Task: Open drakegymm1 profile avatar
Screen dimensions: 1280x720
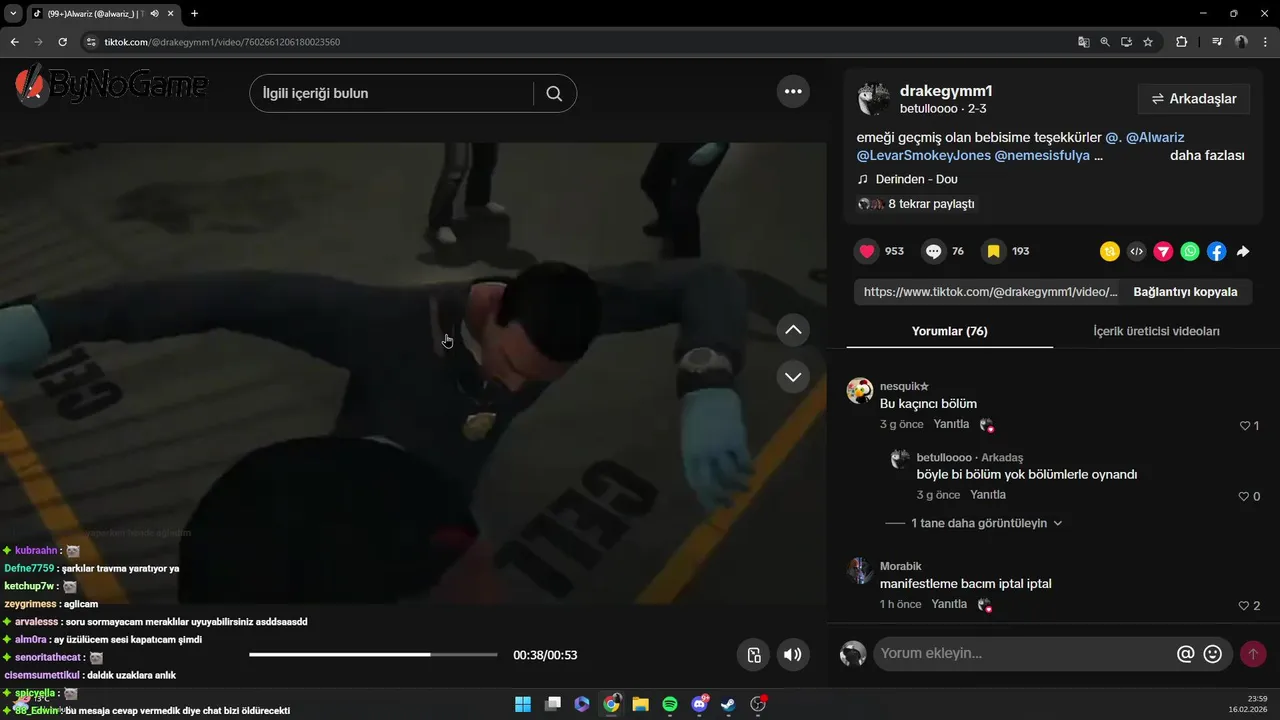Action: click(x=873, y=98)
